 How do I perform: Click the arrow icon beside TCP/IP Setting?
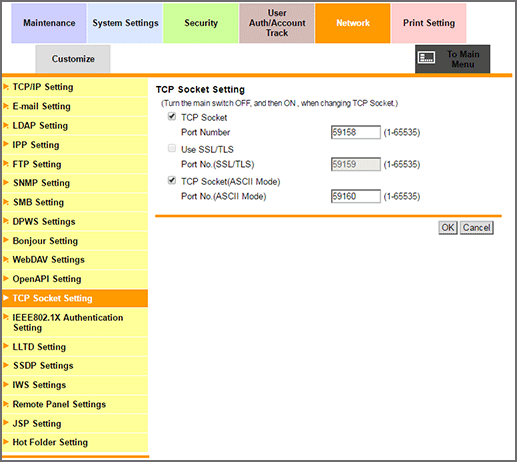(6, 87)
